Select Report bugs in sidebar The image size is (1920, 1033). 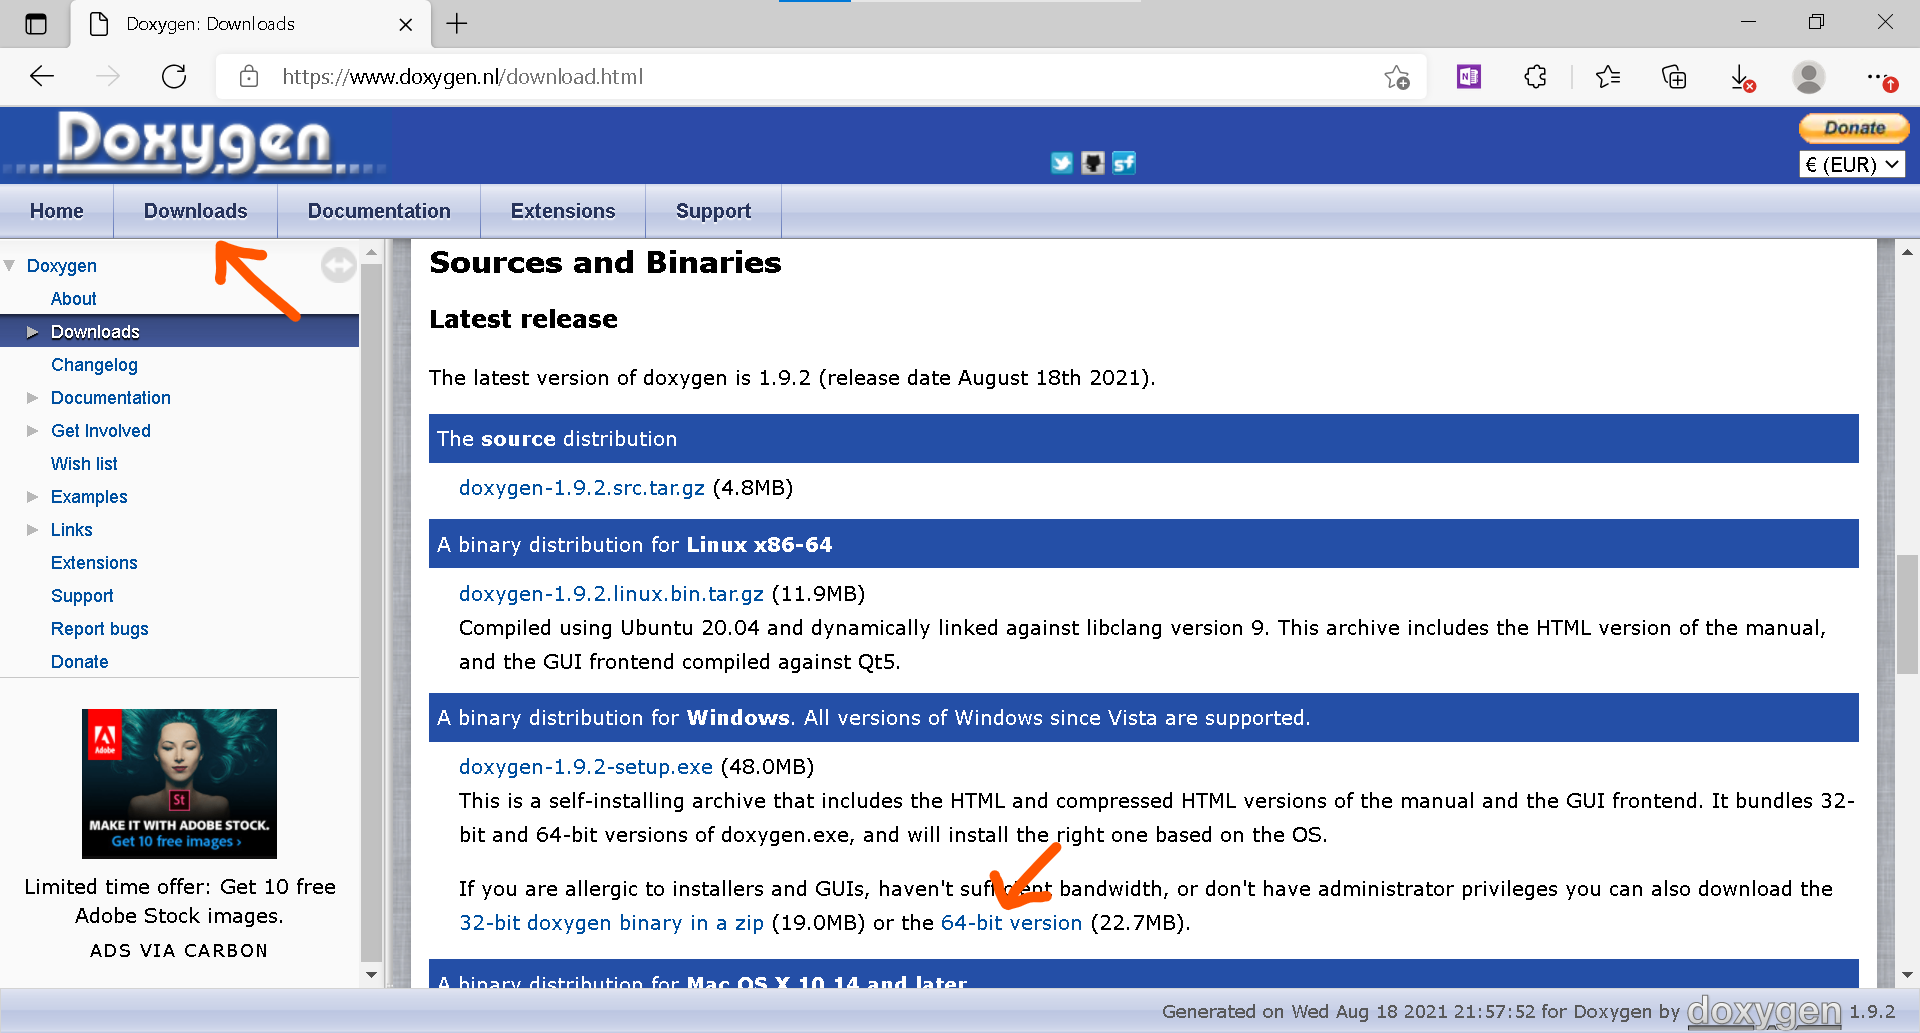coord(100,629)
